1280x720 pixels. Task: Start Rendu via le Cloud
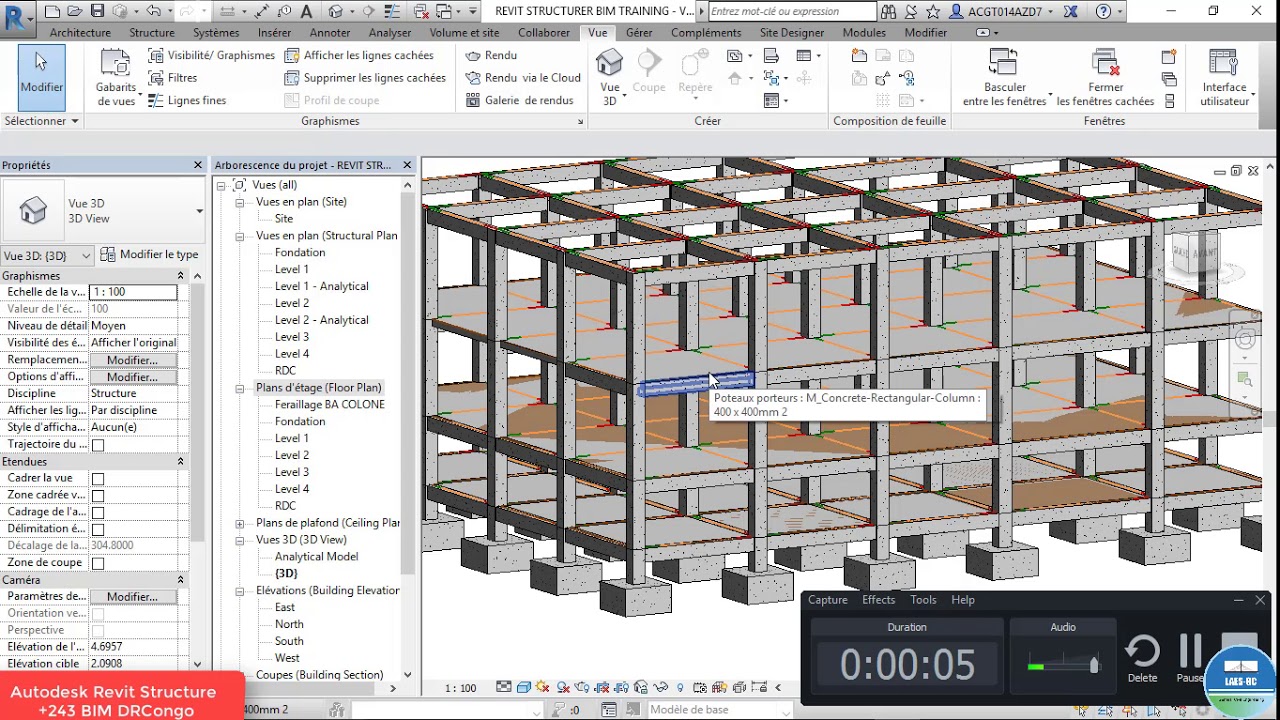[523, 78]
